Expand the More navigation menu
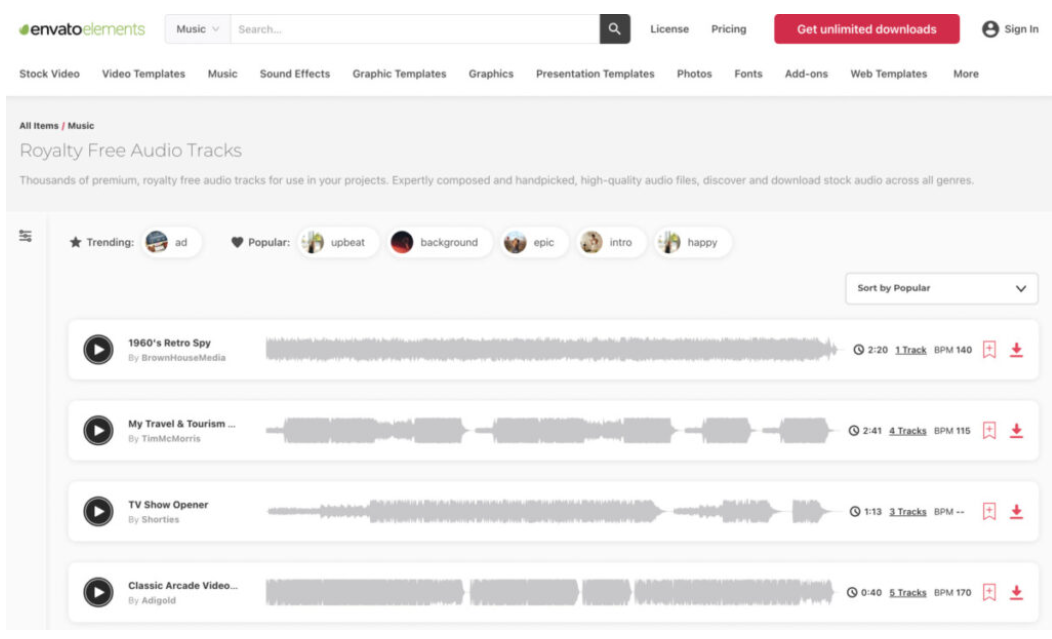 965,74
